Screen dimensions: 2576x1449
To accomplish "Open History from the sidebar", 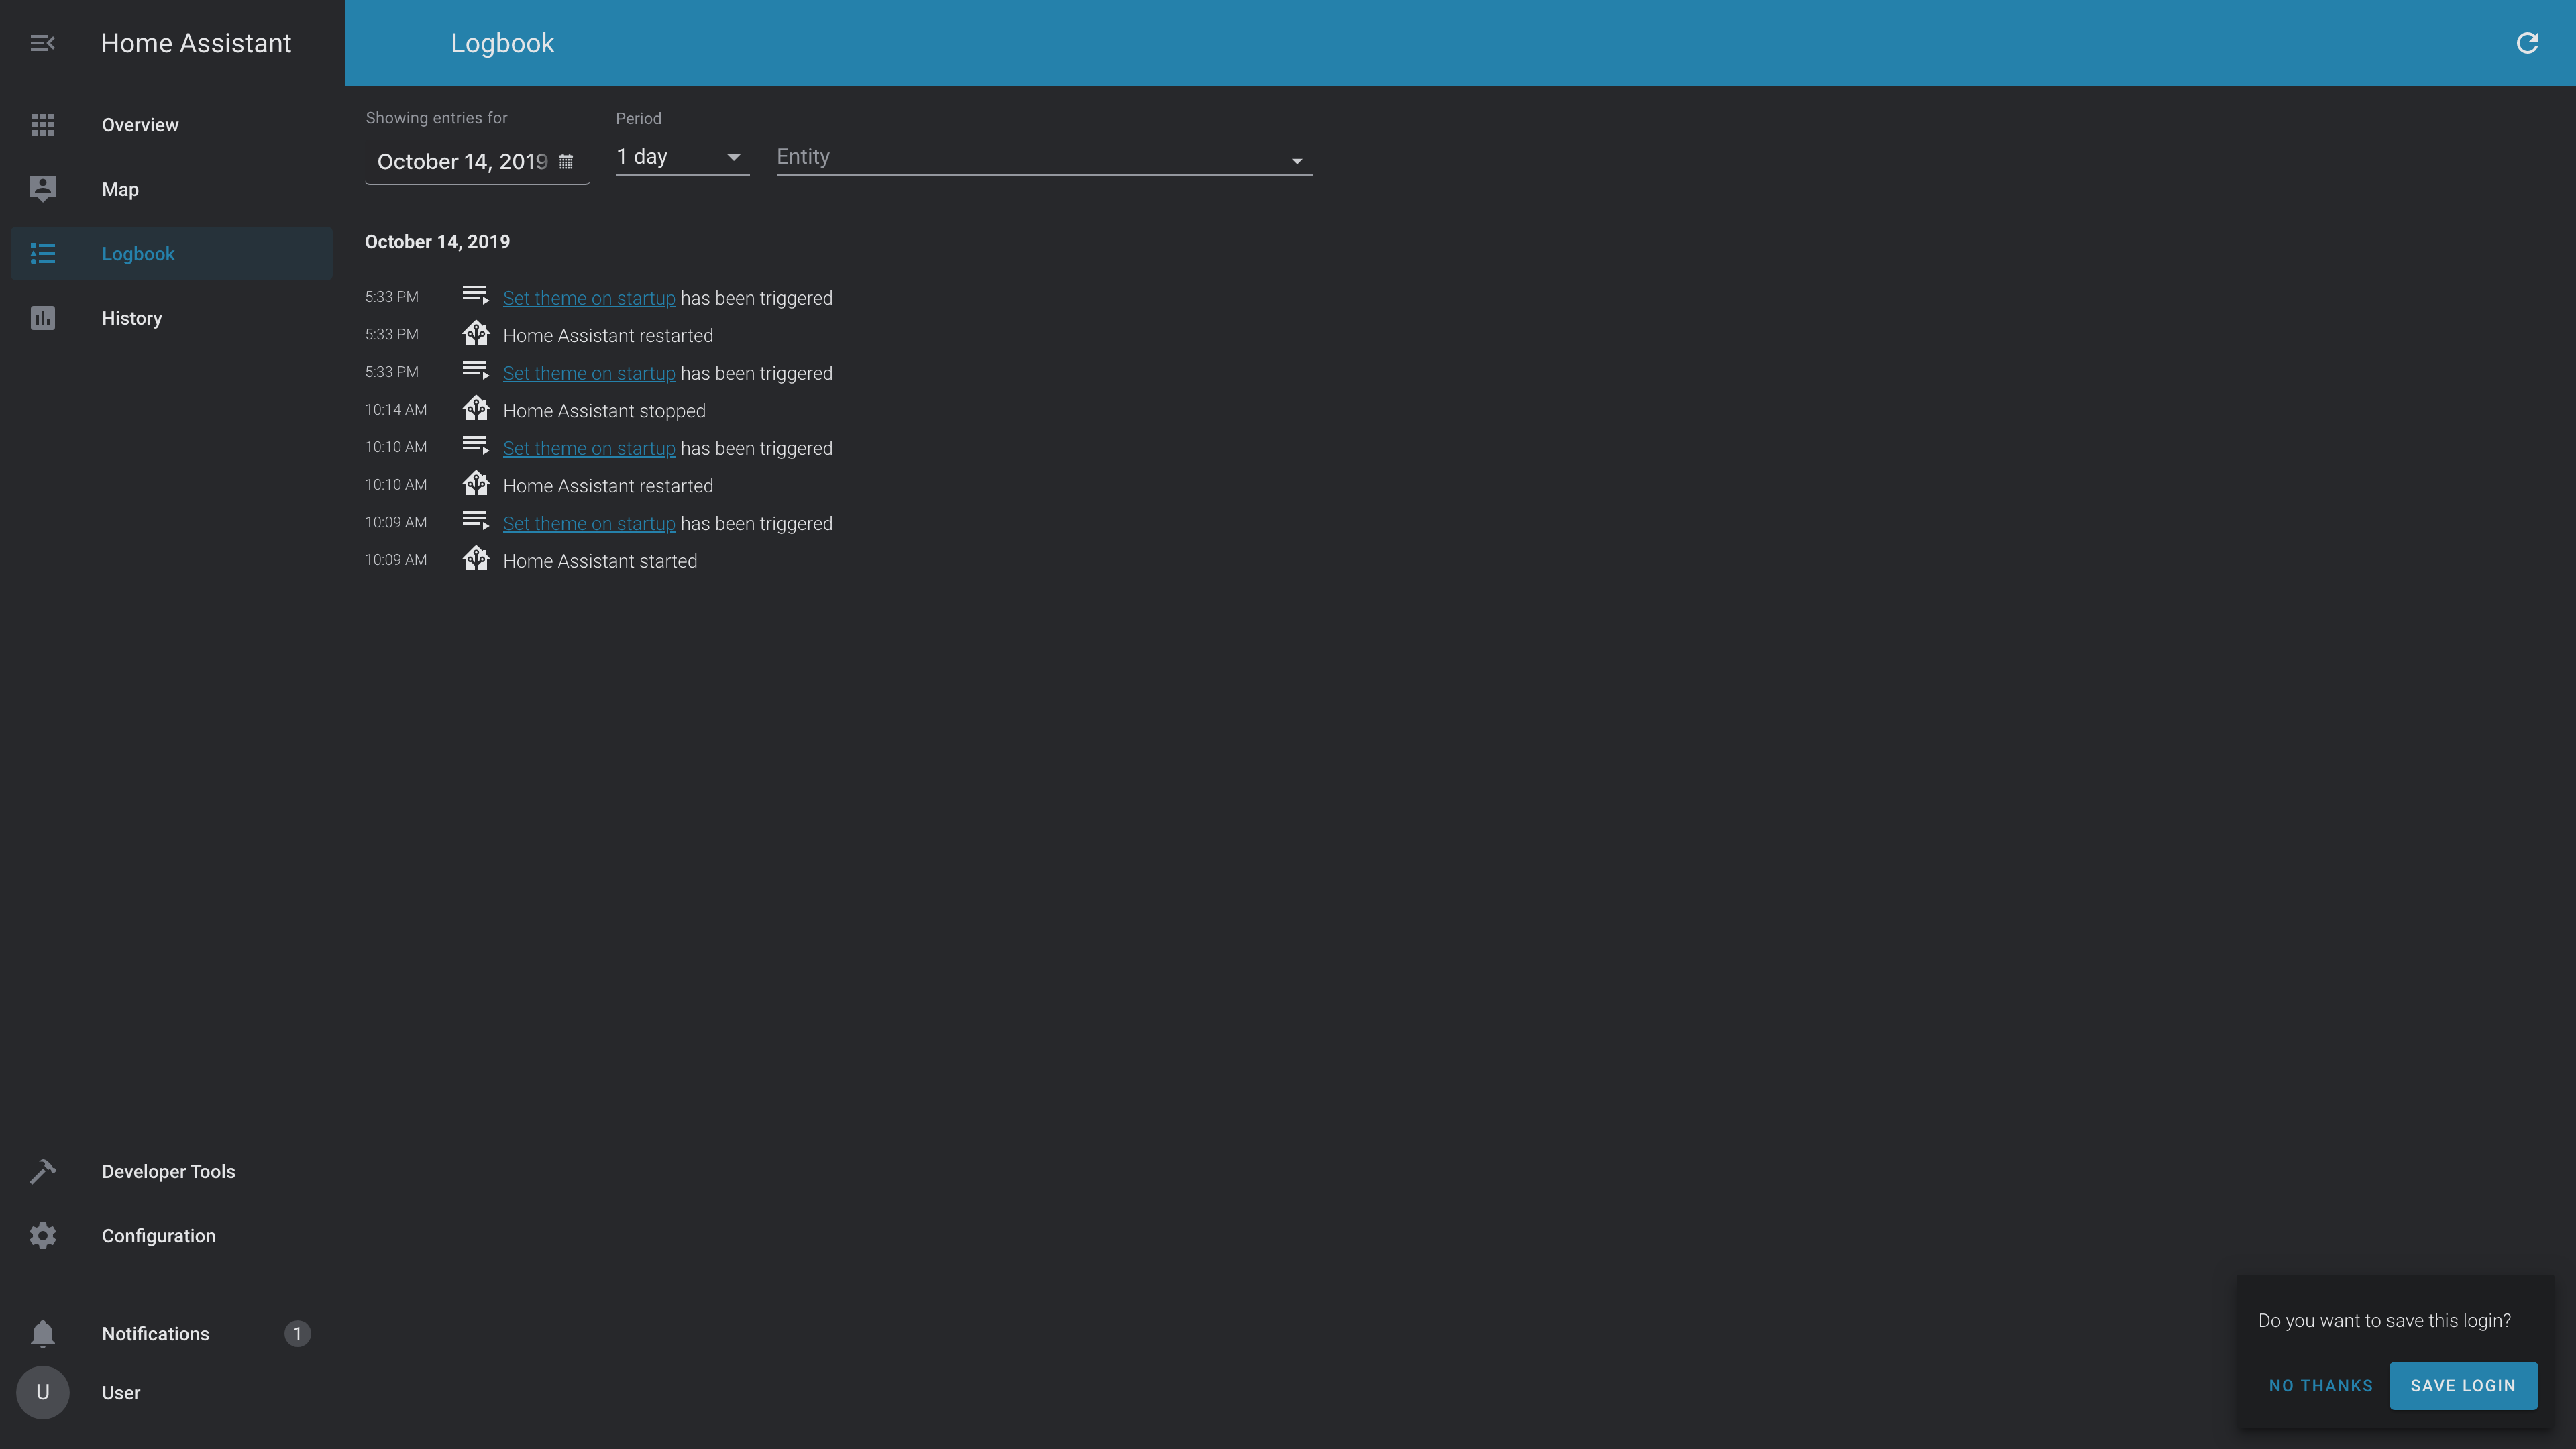I will click(132, 318).
